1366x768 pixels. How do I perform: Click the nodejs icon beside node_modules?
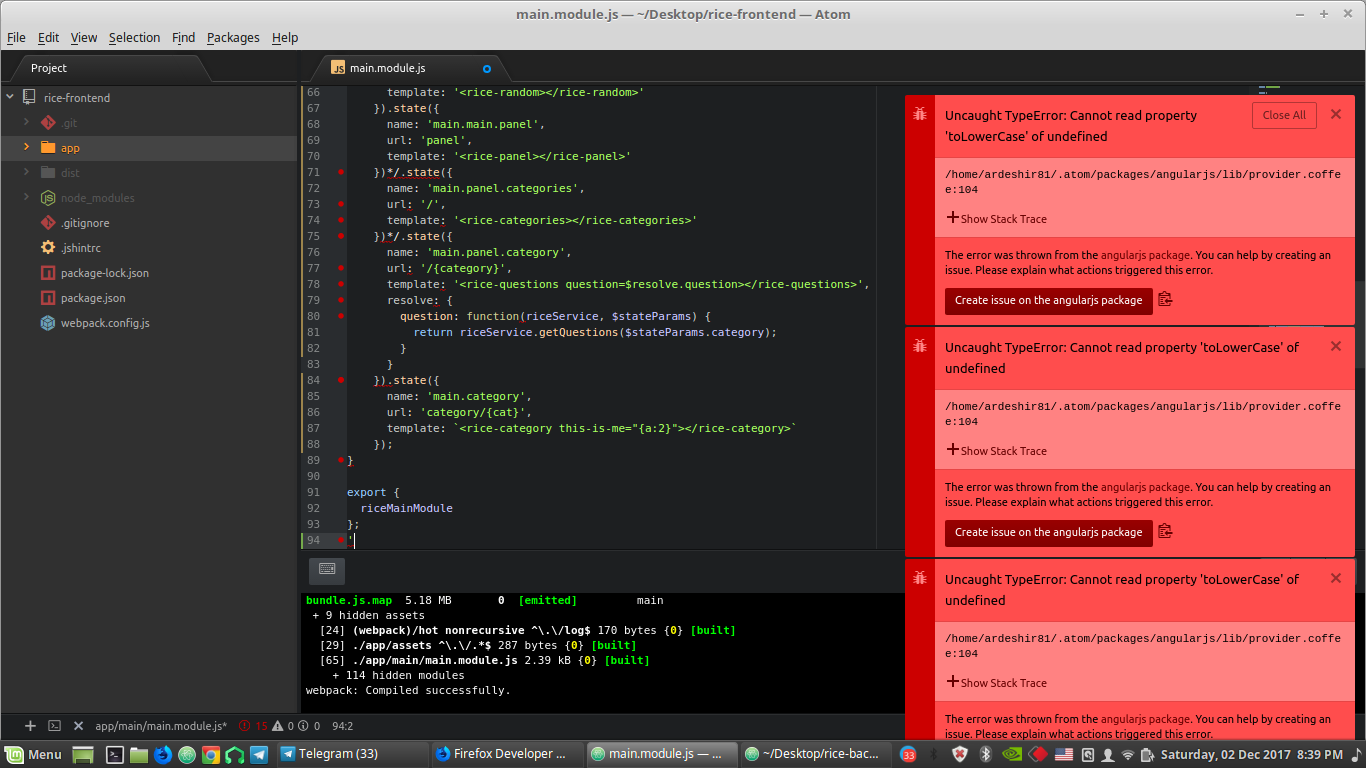click(x=48, y=198)
